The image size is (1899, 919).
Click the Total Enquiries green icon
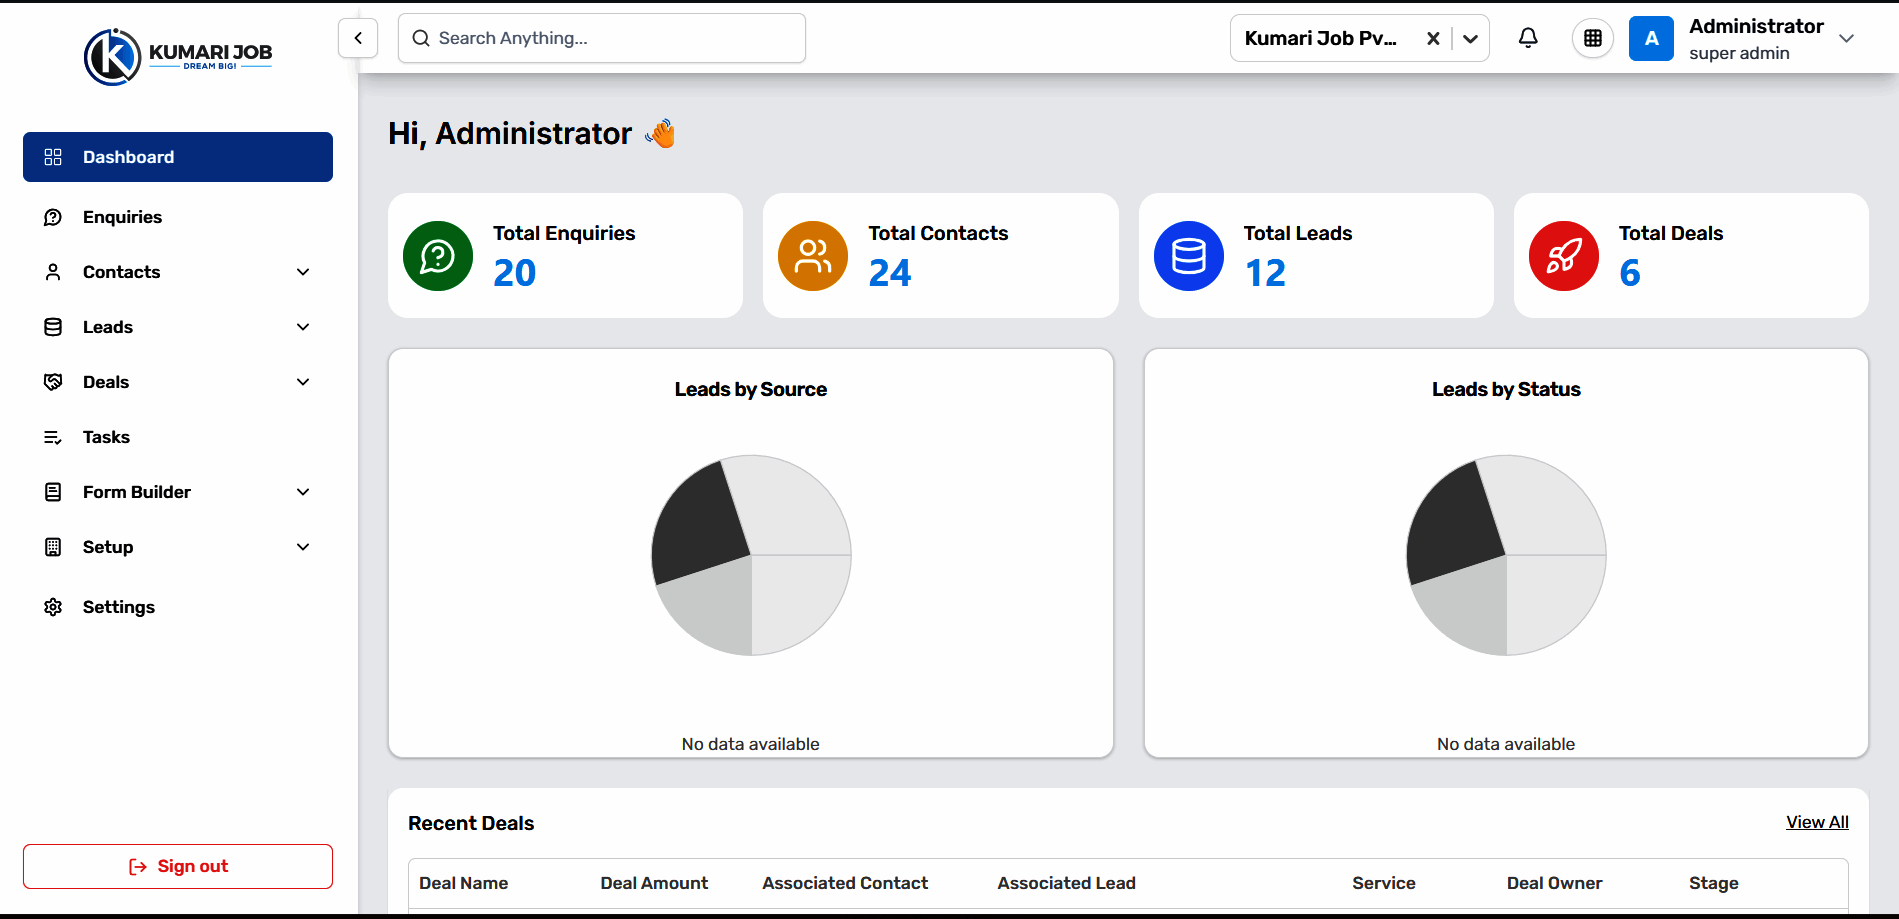click(438, 256)
